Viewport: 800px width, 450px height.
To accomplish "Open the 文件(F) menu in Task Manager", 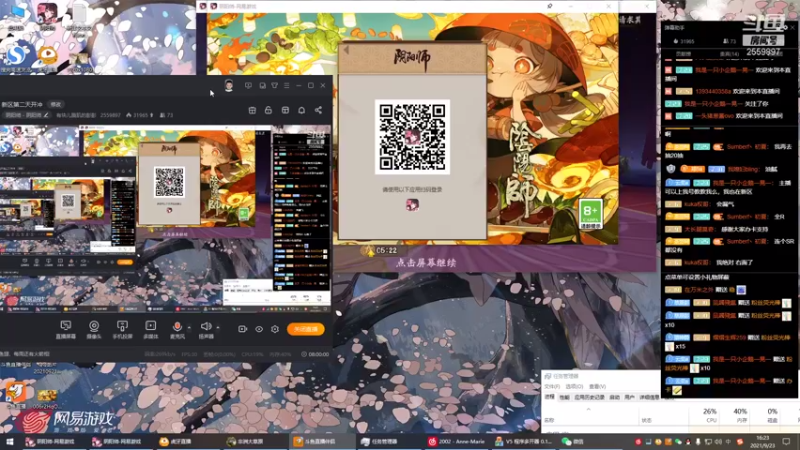I will click(x=552, y=386).
